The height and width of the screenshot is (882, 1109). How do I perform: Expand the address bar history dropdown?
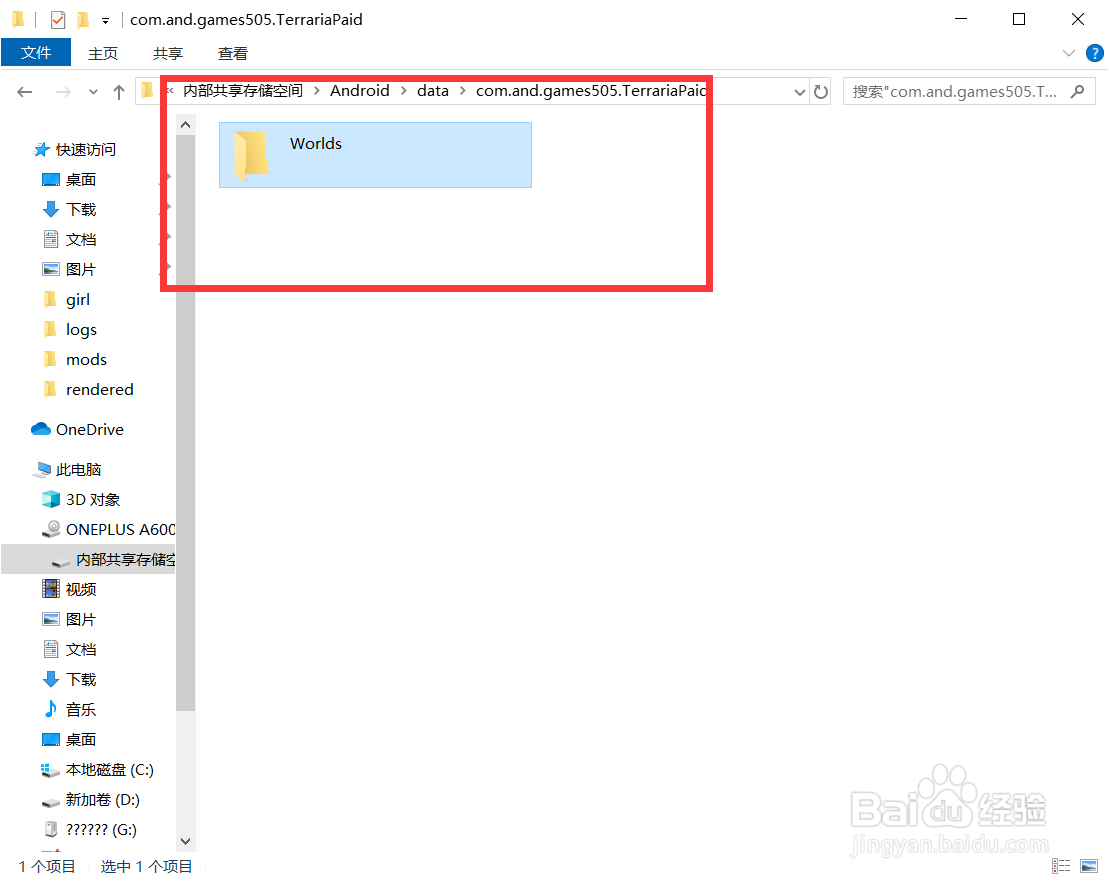click(x=799, y=92)
